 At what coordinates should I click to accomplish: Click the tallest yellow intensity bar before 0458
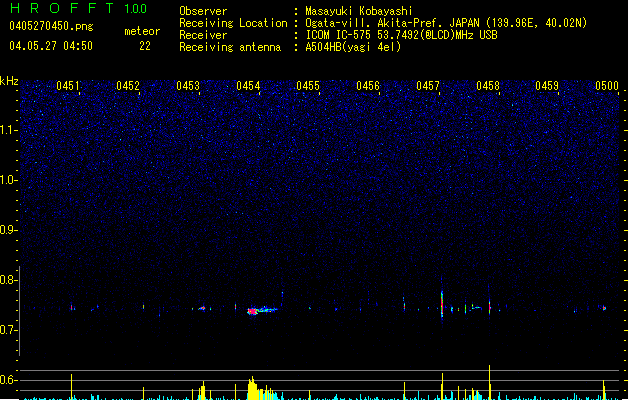point(489,382)
